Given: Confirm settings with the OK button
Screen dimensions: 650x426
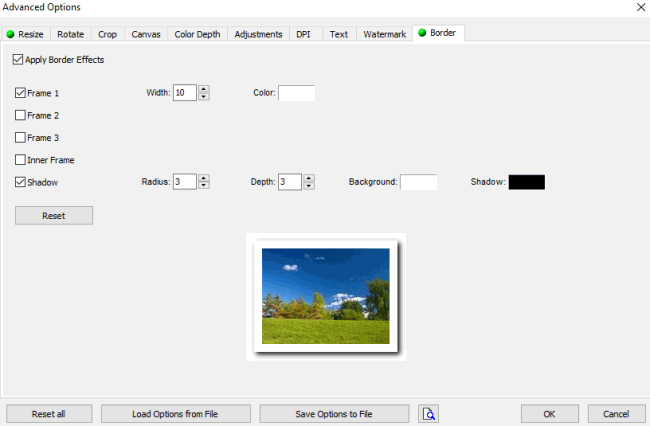Looking at the screenshot, I should pos(550,414).
